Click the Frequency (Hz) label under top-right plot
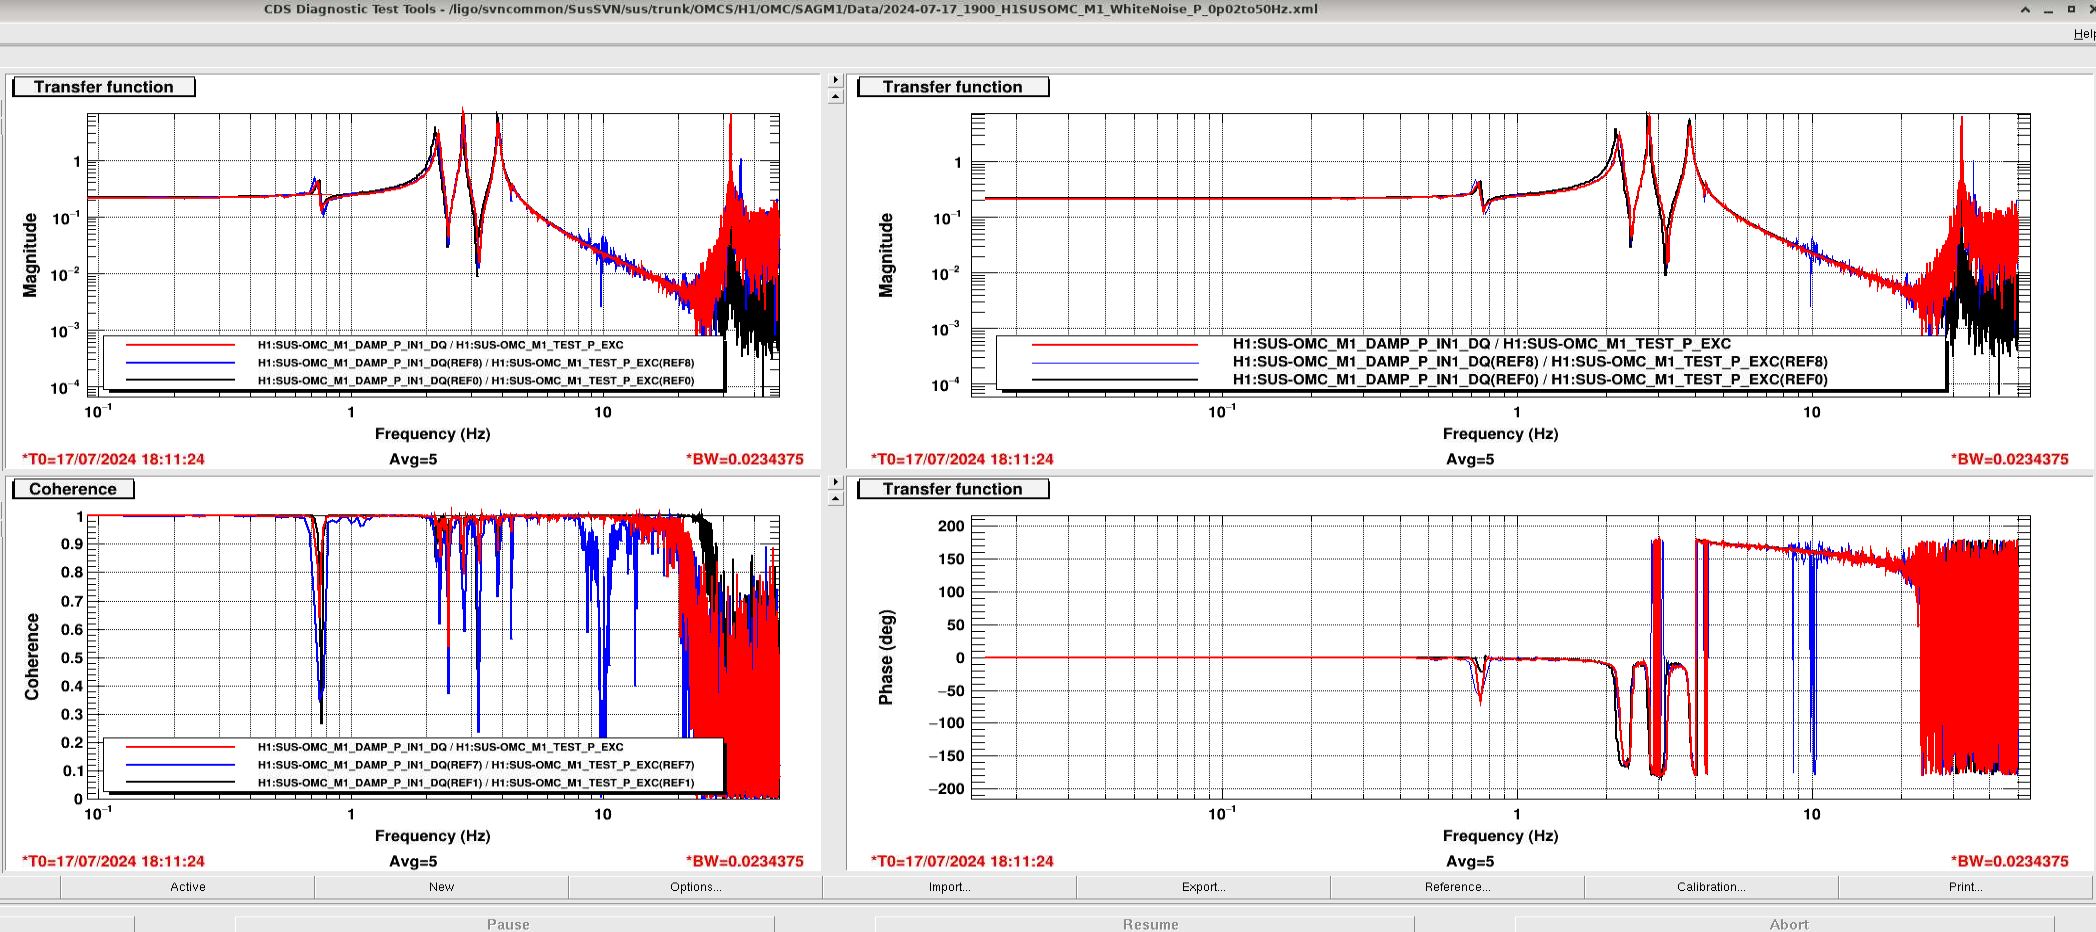This screenshot has width=2096, height=932. click(x=1500, y=434)
